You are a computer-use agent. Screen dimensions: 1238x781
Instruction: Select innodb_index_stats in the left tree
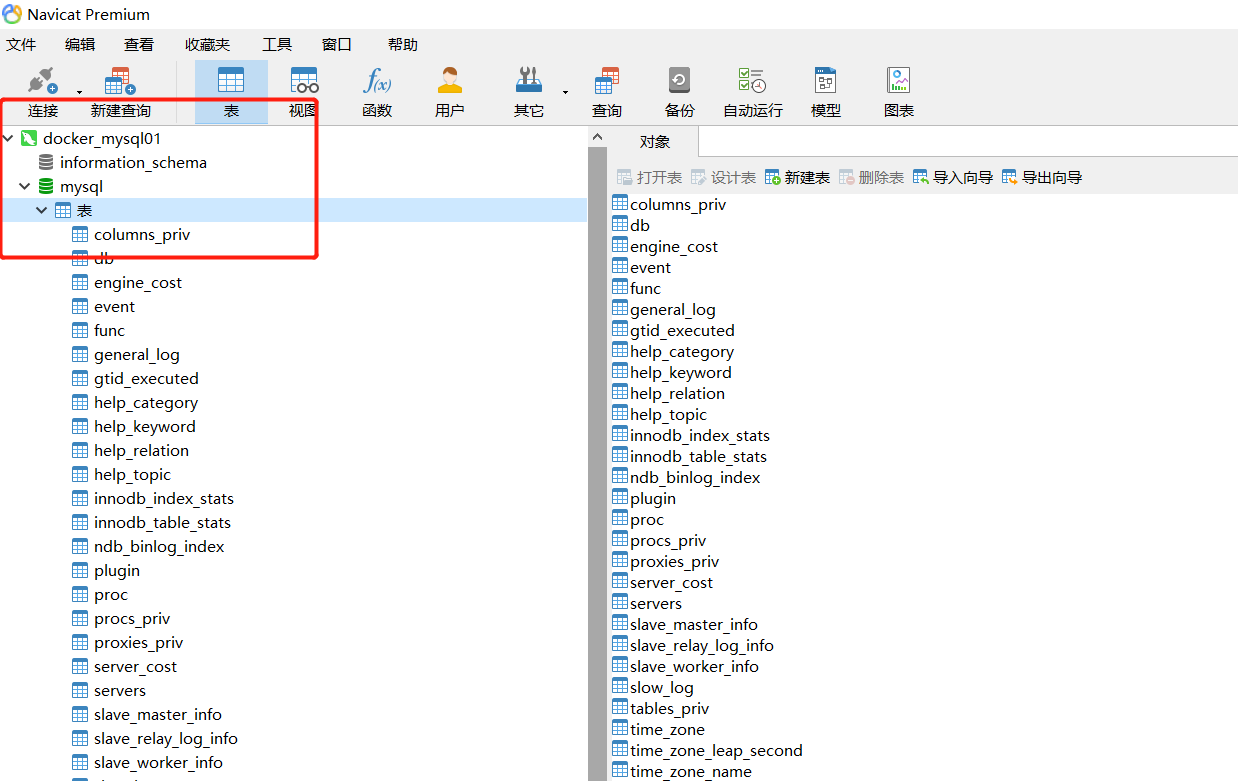coord(163,498)
